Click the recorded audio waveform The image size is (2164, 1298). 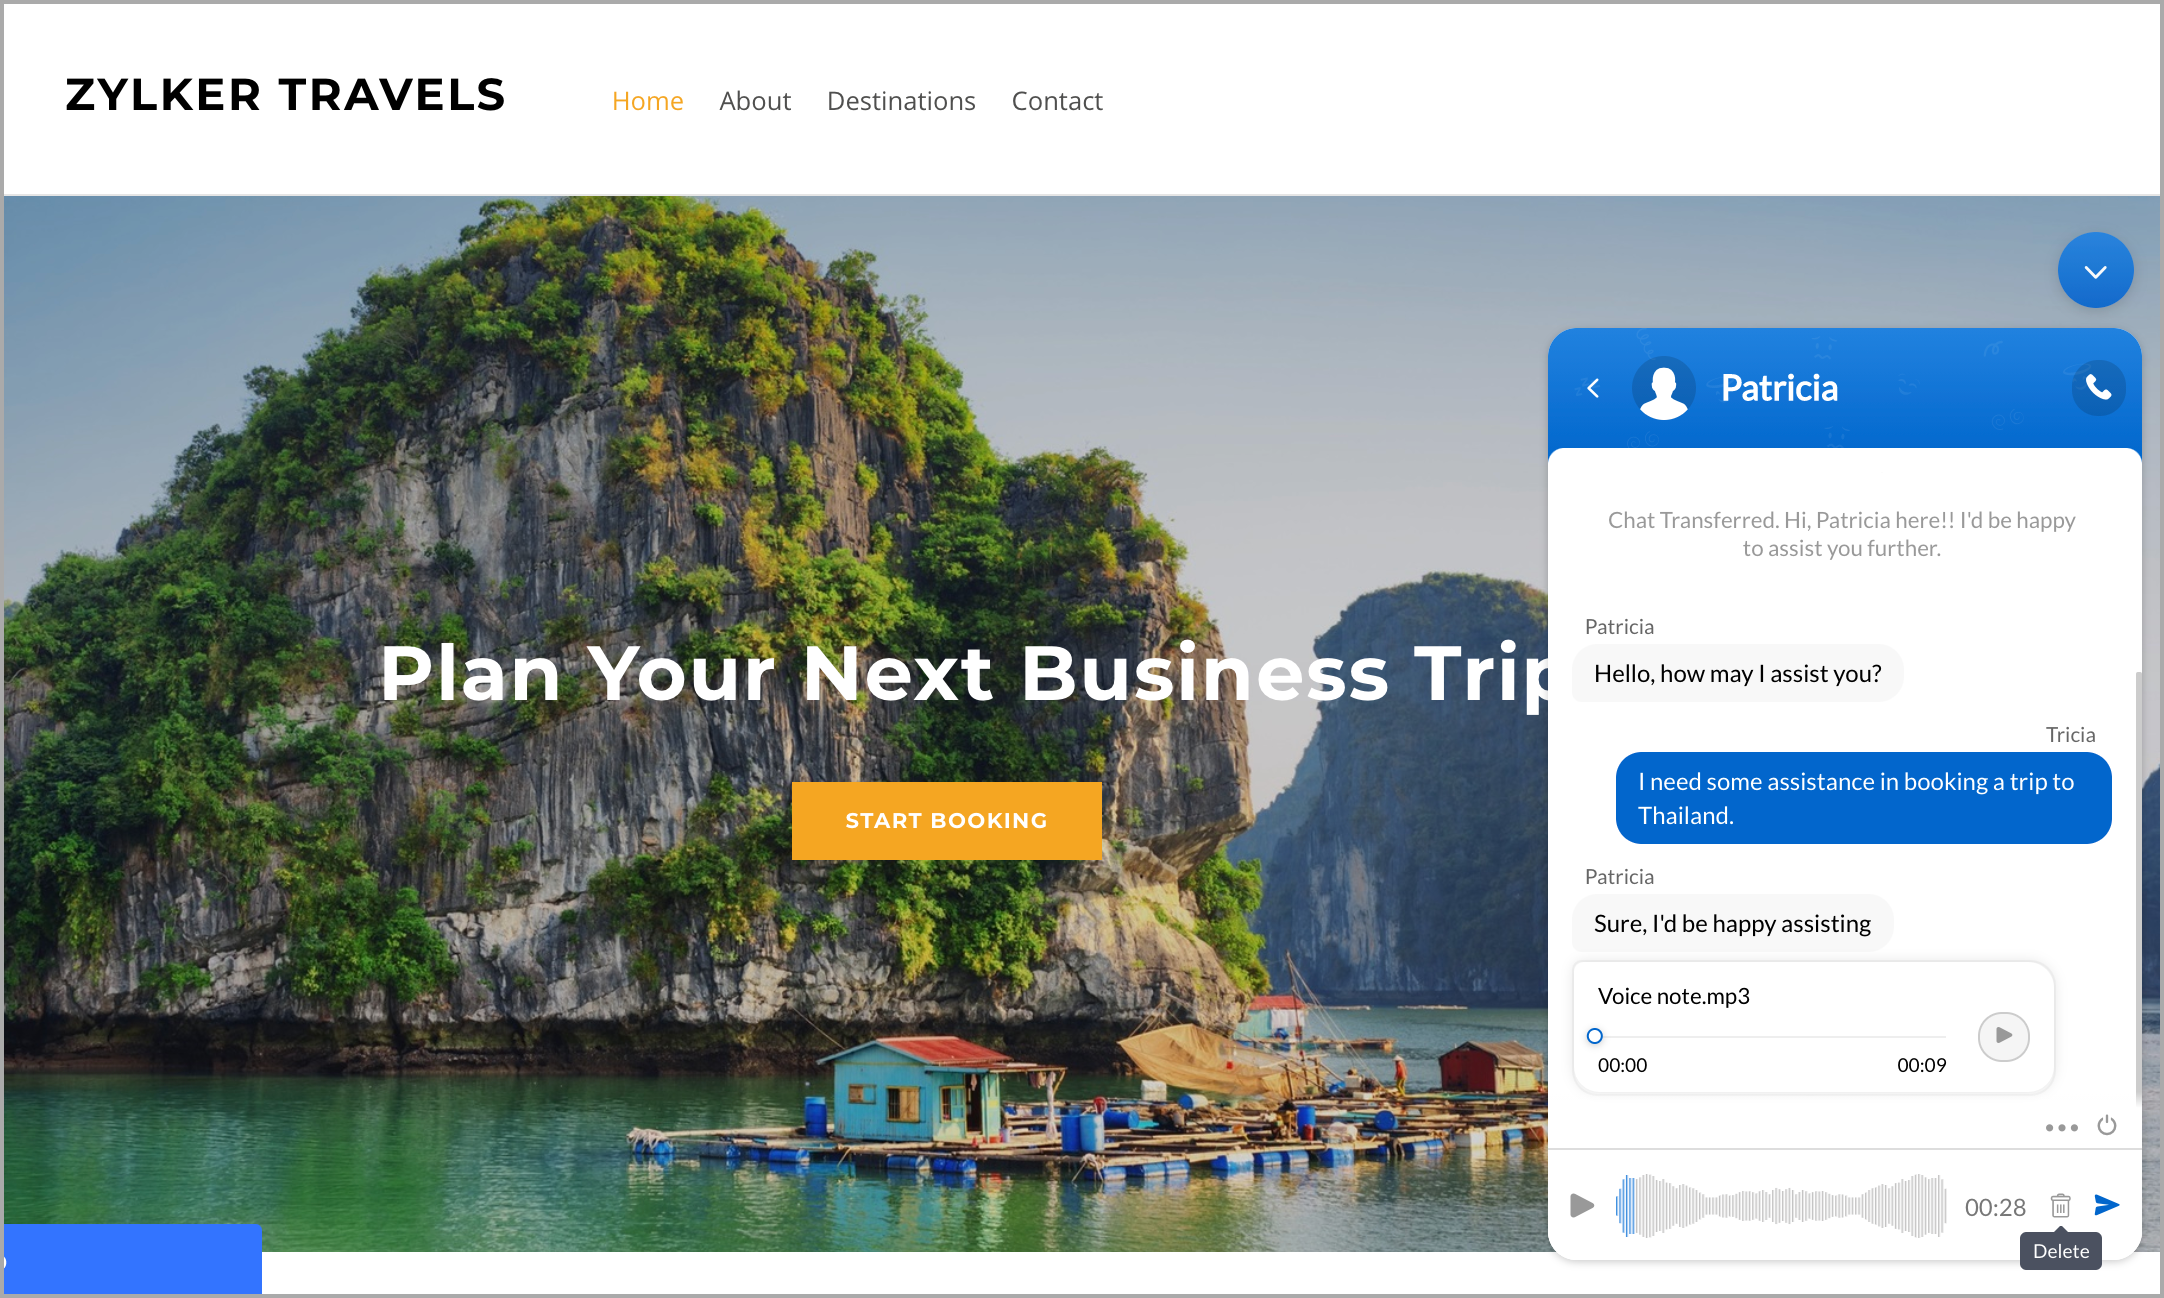pyautogui.click(x=1781, y=1206)
